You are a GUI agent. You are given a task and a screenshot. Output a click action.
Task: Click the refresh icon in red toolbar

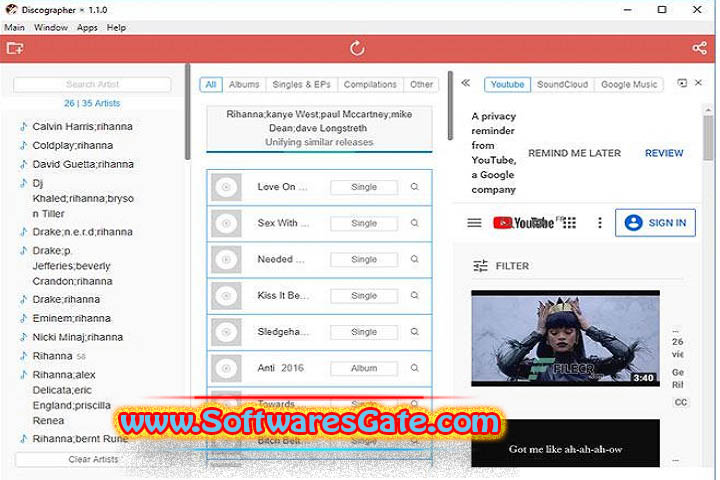(x=357, y=48)
